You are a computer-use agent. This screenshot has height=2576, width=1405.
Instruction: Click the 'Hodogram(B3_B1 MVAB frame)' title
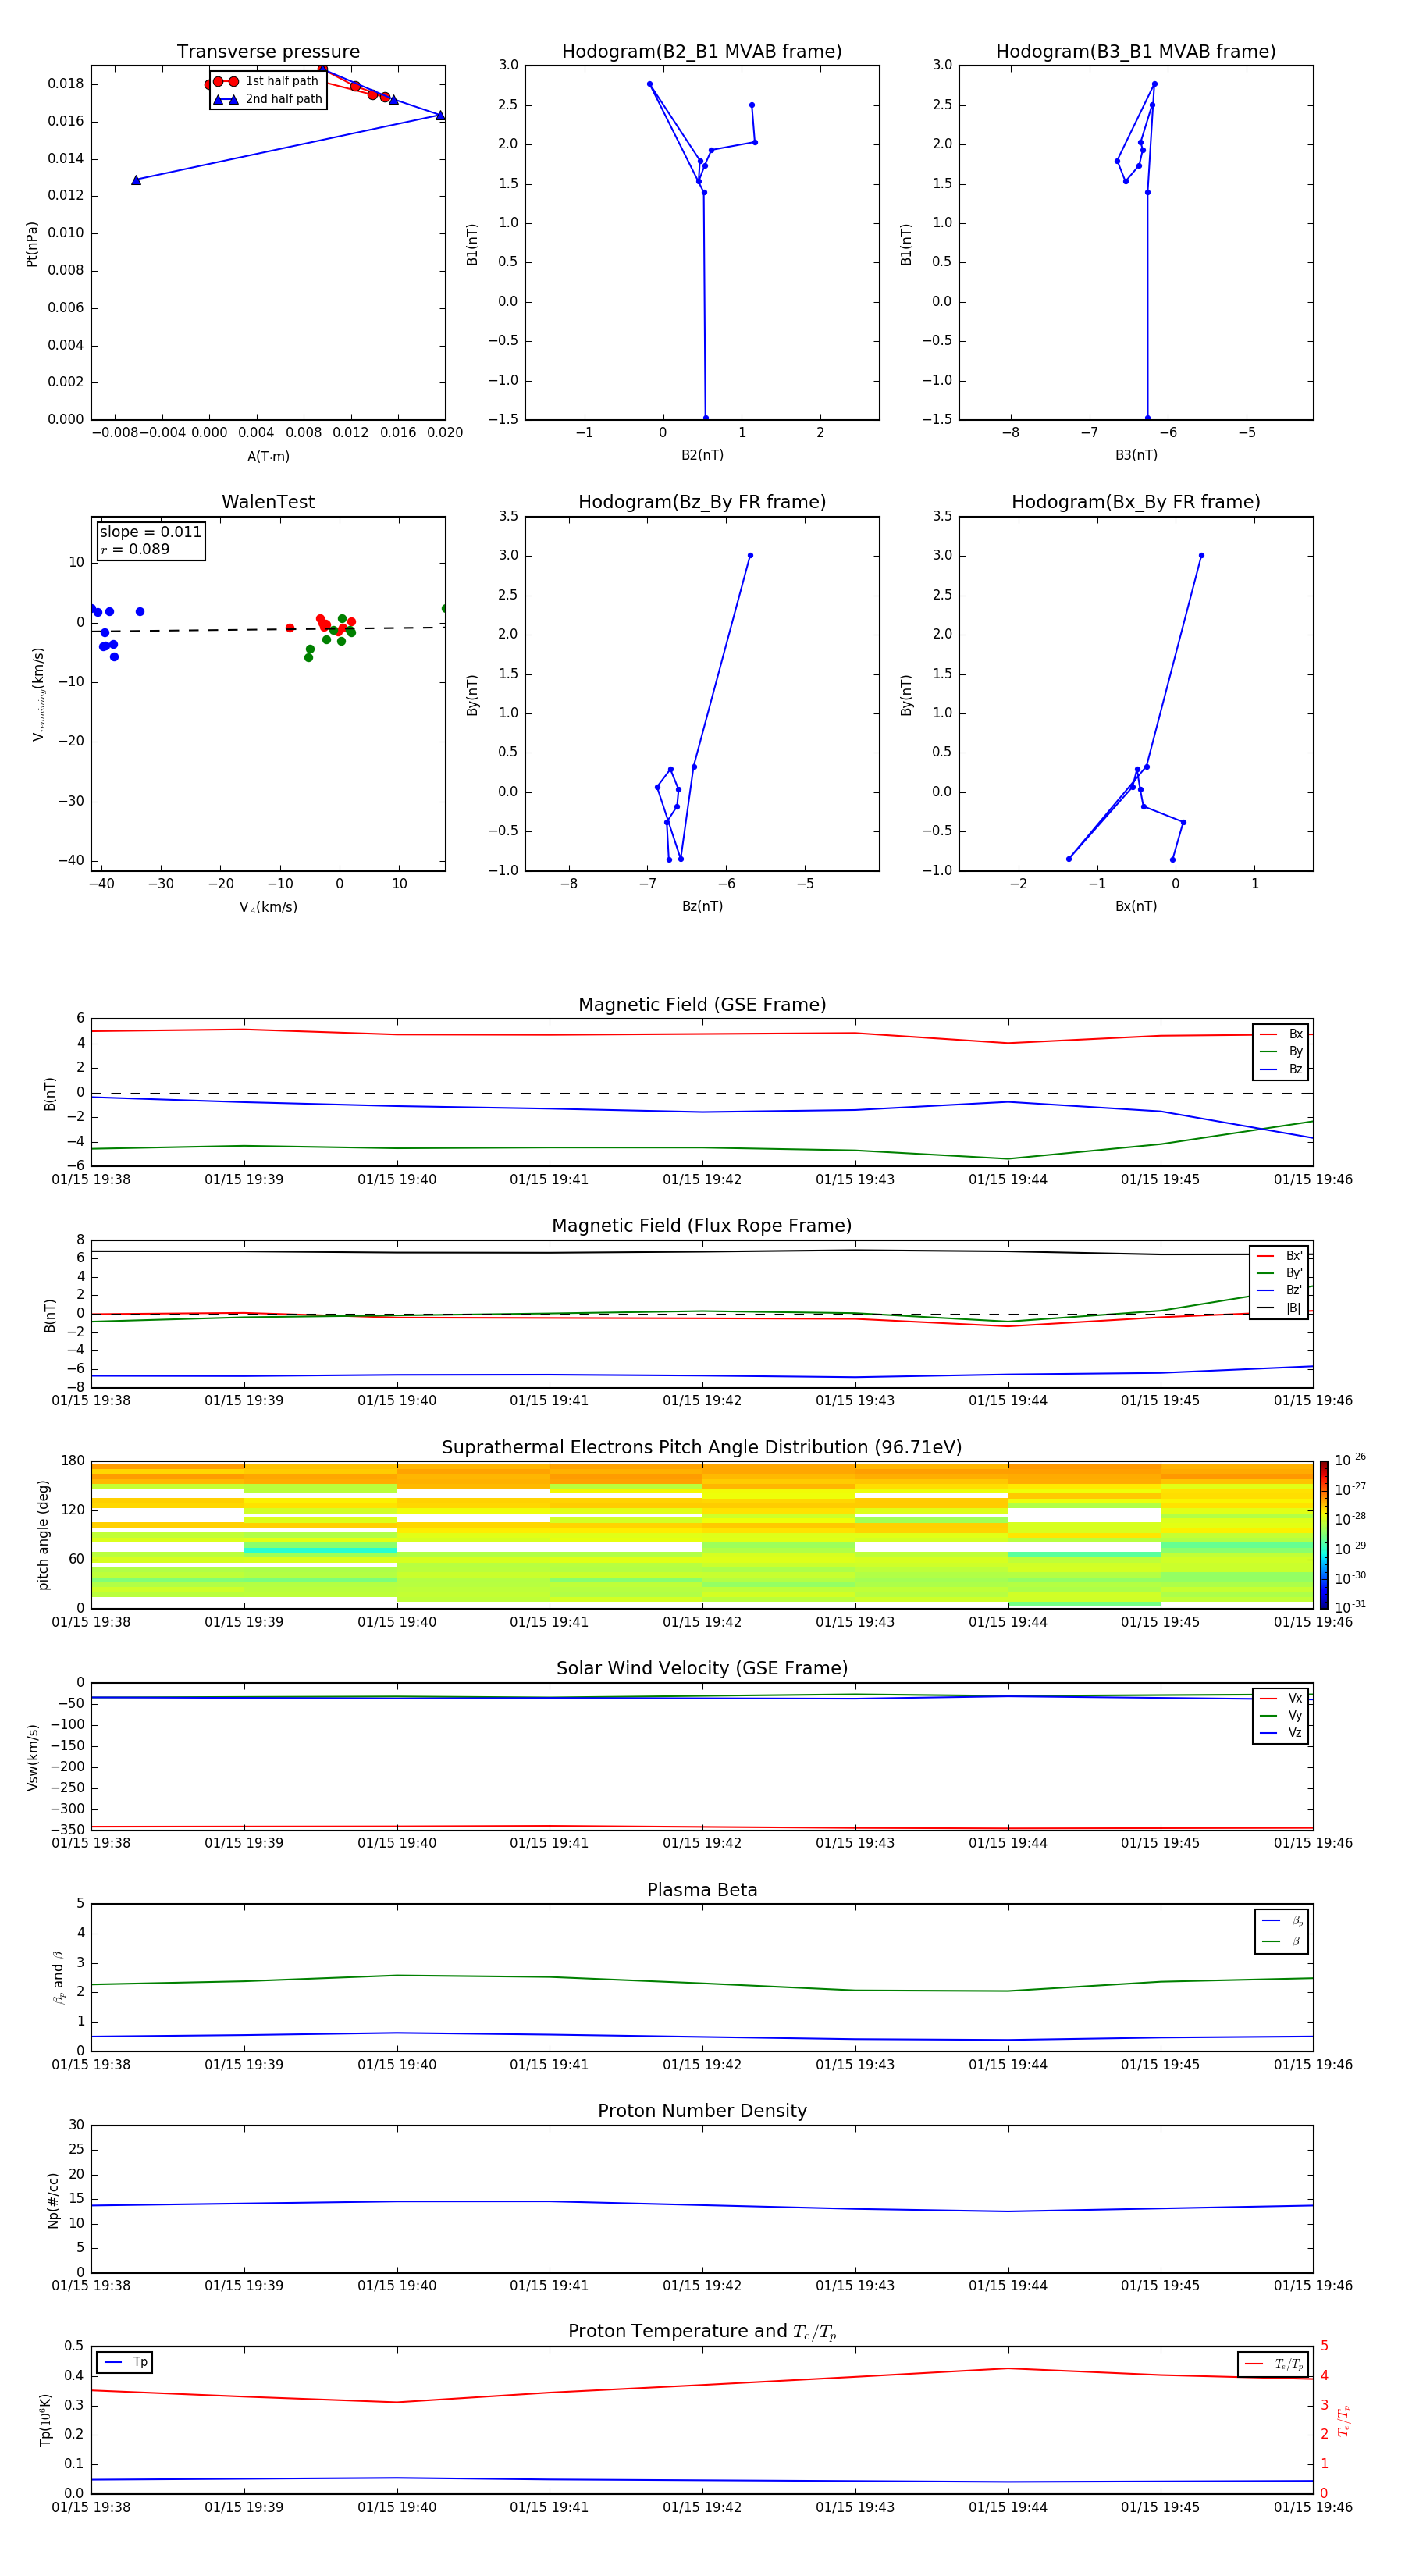pyautogui.click(x=1136, y=51)
